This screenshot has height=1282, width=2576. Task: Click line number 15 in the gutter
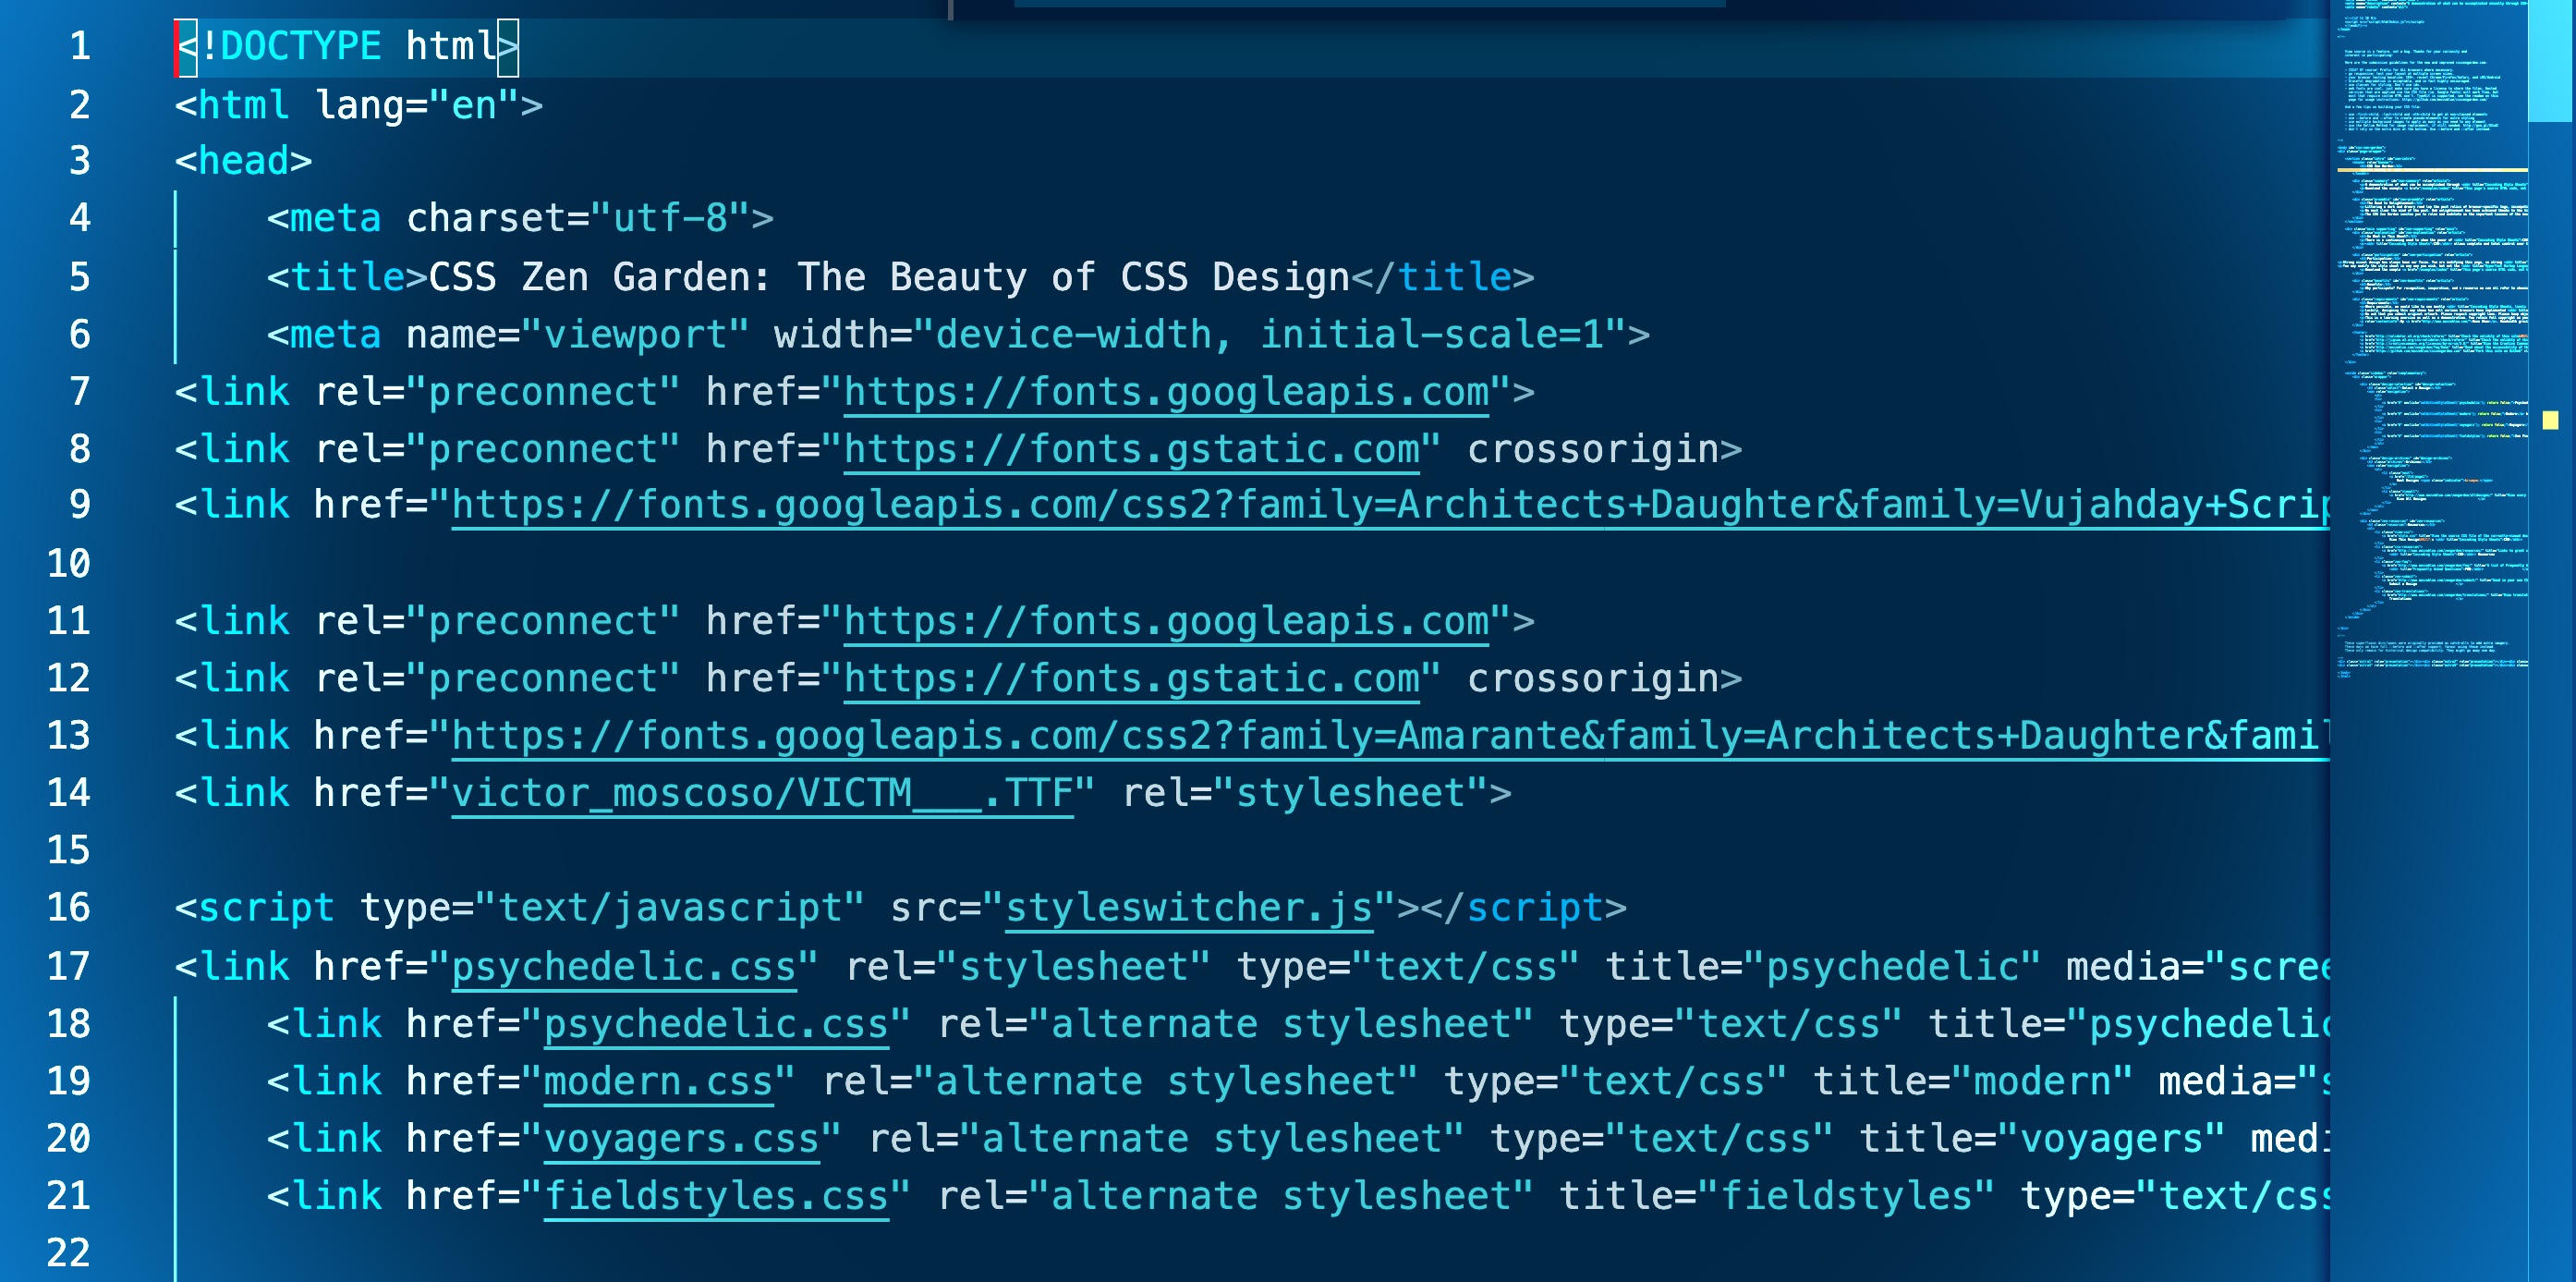pos(69,850)
